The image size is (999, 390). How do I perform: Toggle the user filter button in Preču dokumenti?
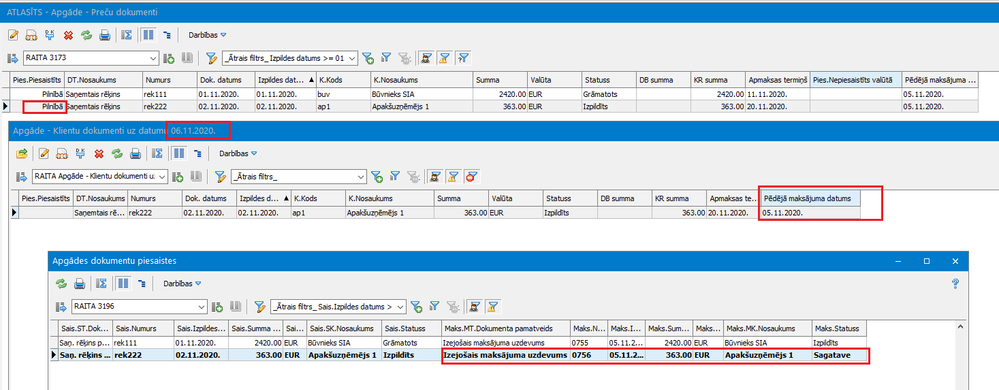pos(426,58)
